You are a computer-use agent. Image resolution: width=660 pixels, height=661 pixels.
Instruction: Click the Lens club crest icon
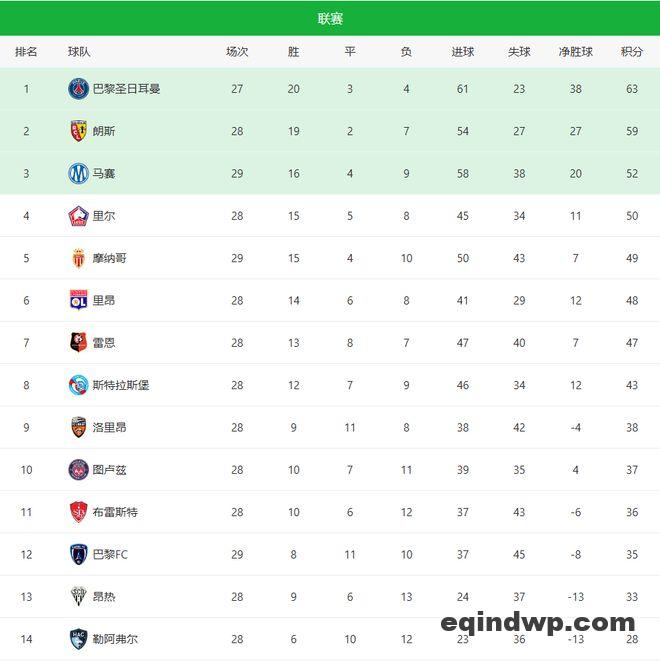(x=78, y=131)
